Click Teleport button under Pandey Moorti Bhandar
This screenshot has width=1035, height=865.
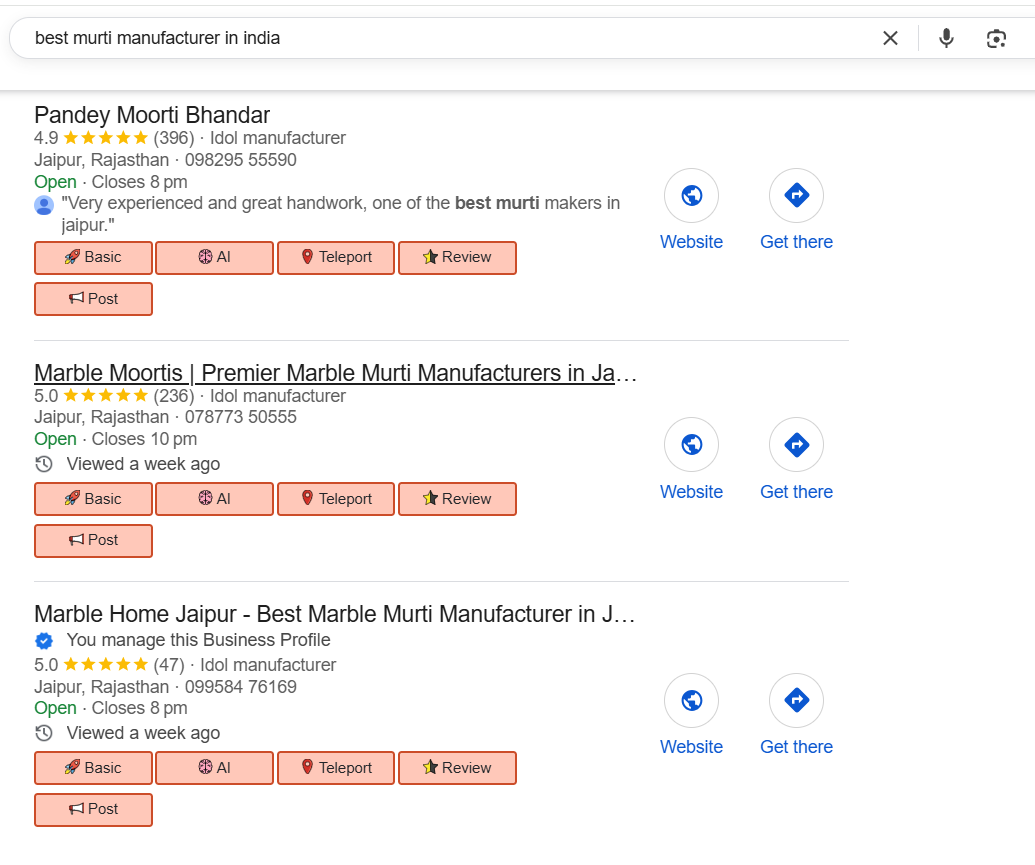pyautogui.click(x=336, y=257)
